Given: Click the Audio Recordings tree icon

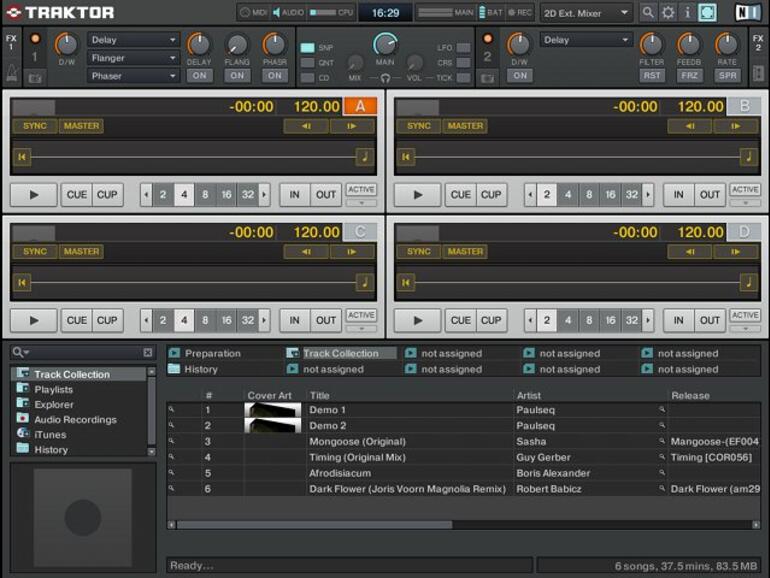Looking at the screenshot, I should coord(22,419).
